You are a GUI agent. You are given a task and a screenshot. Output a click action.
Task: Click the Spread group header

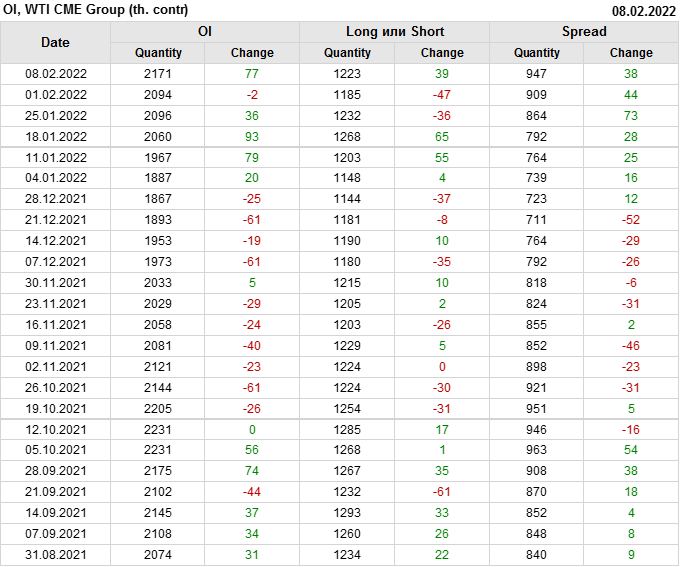583,31
